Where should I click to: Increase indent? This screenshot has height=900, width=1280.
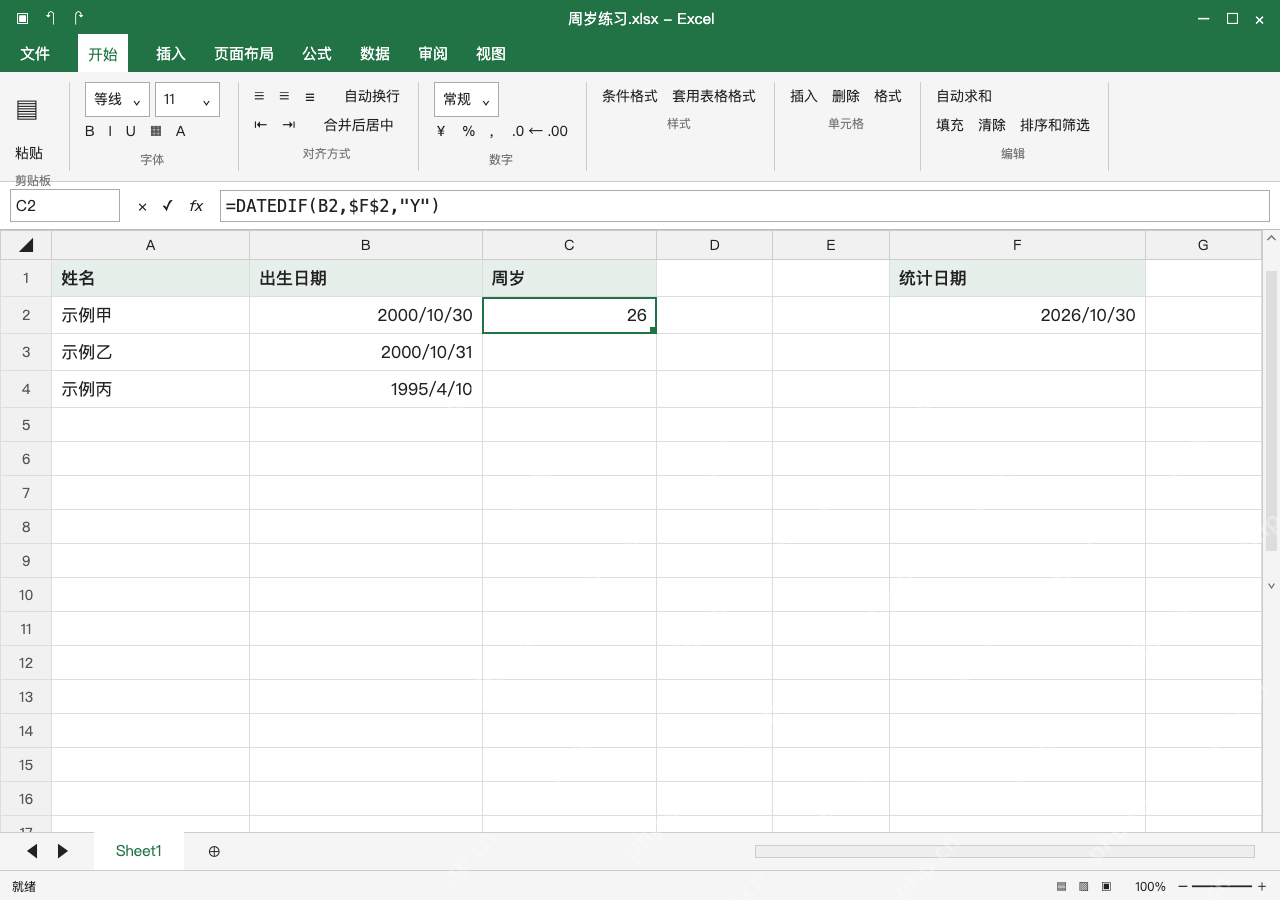coord(289,125)
